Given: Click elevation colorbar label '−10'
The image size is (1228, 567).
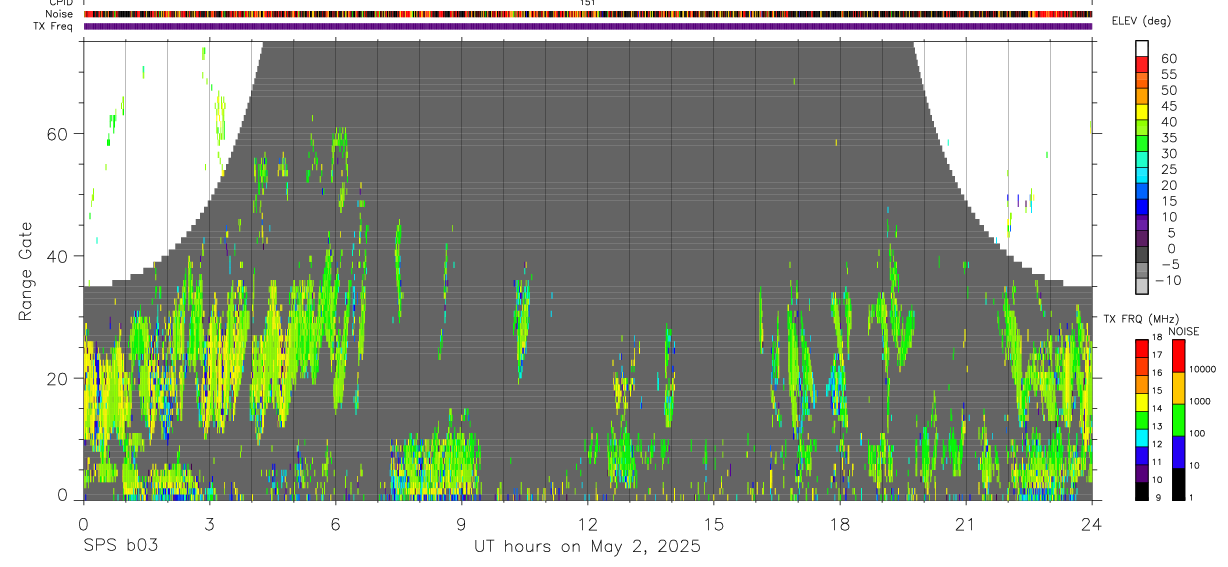Looking at the screenshot, I should [1168, 281].
